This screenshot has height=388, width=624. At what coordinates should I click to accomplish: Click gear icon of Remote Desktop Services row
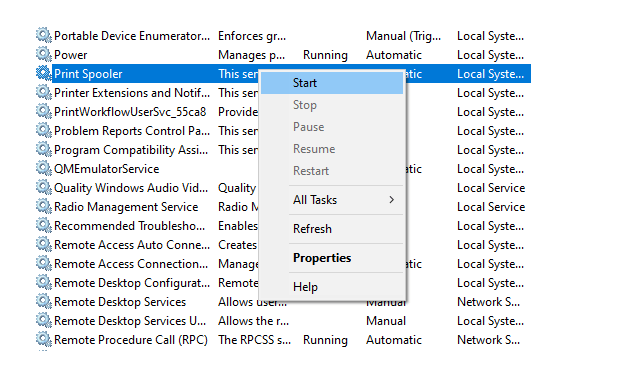(44, 302)
